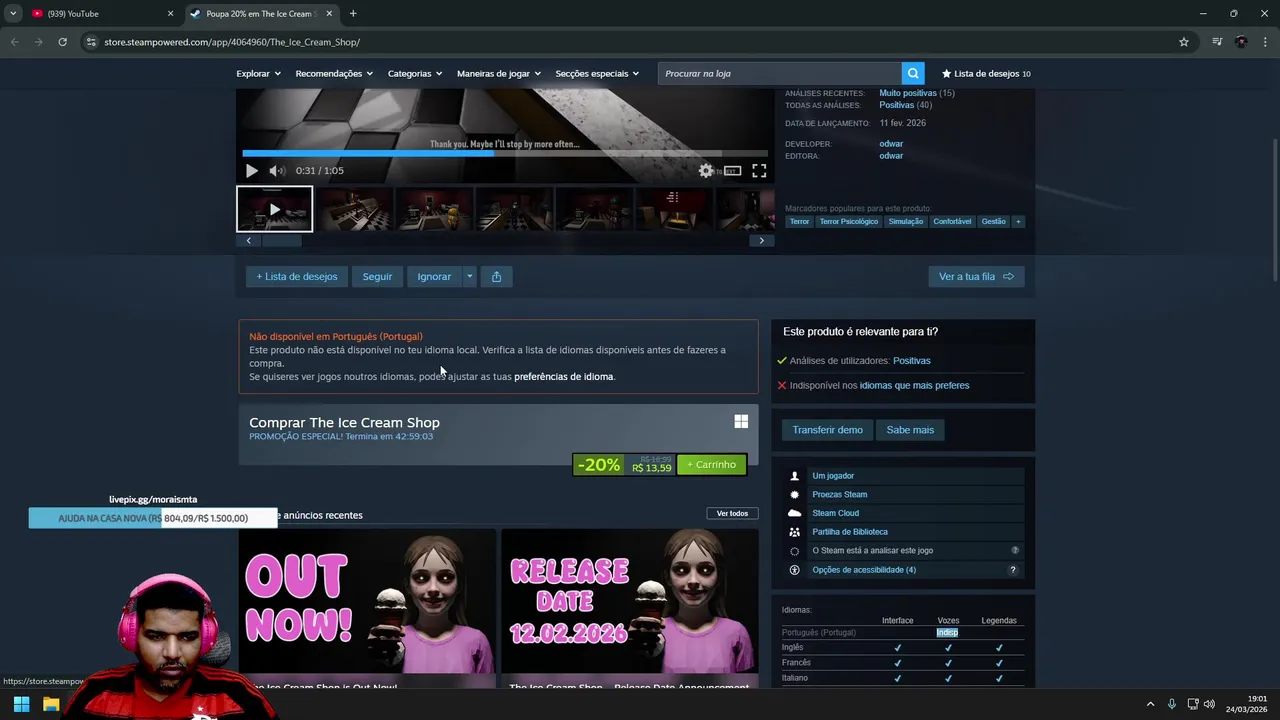1280x720 pixels.
Task: Play the trailer video
Action: tap(251, 171)
